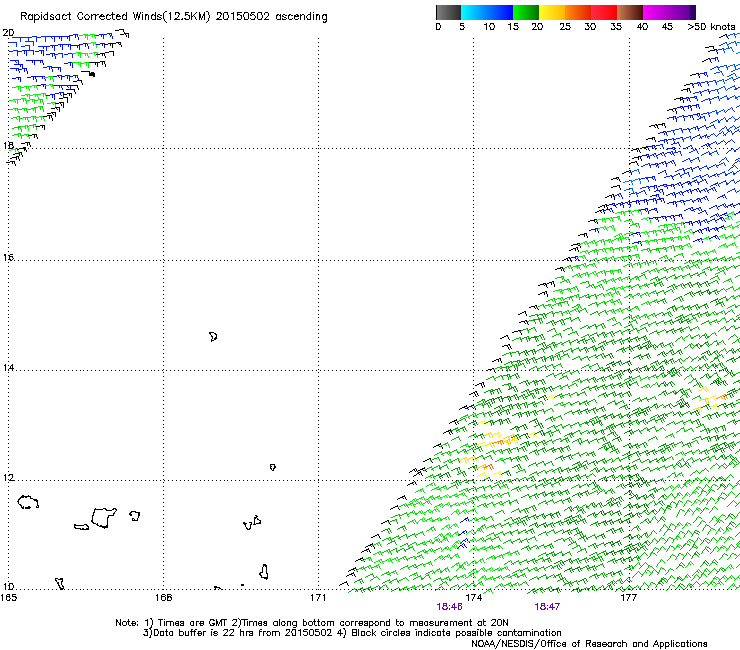
Task: Click the longitude label '174'
Action: click(x=473, y=598)
